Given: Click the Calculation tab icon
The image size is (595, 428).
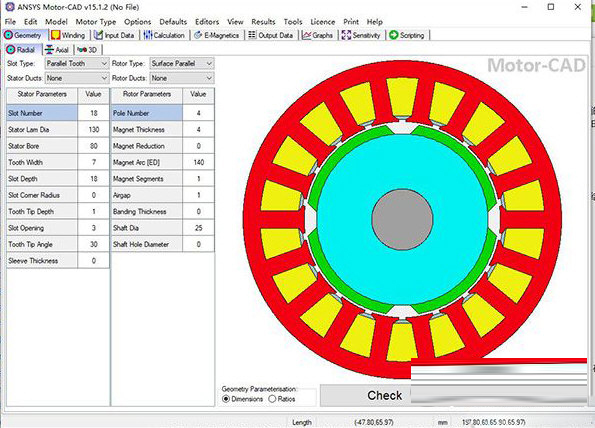Looking at the screenshot, I should [x=148, y=35].
